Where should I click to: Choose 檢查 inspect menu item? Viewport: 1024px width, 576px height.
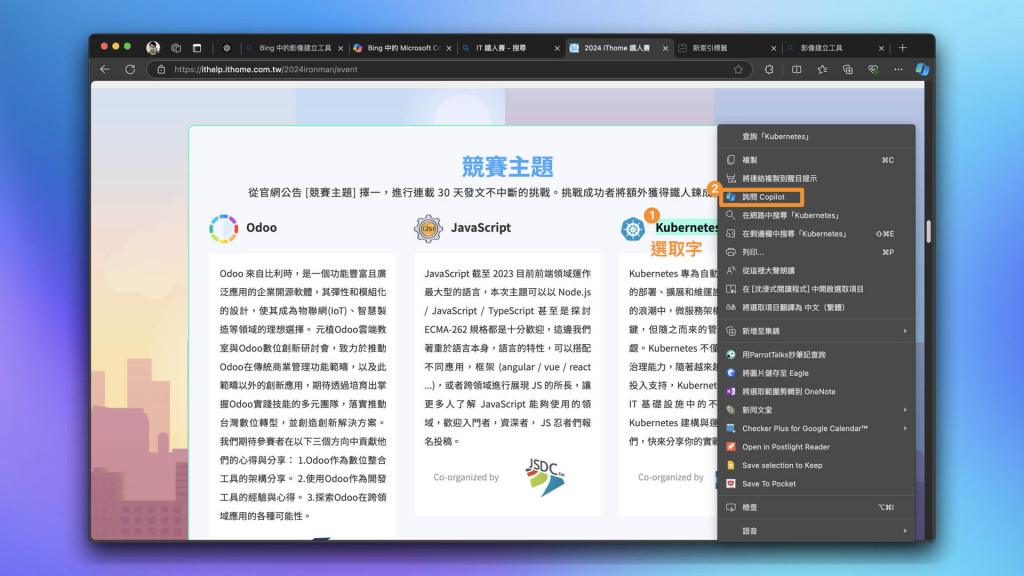tap(816, 507)
